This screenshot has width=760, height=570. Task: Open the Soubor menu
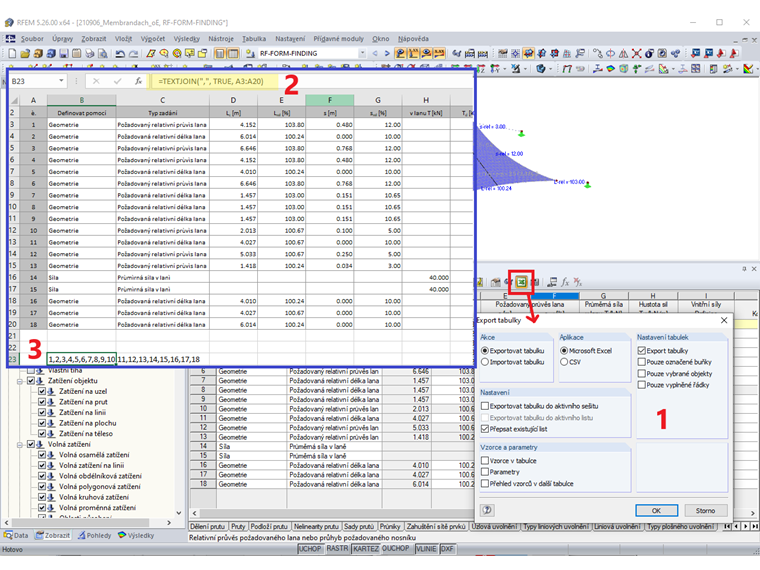(32, 39)
